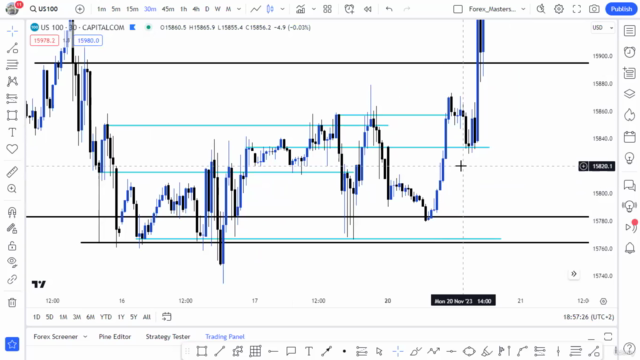Click the 18:57:26 (UTC+2) timezone
Screen dimensions: 640x360
click(x=588, y=317)
